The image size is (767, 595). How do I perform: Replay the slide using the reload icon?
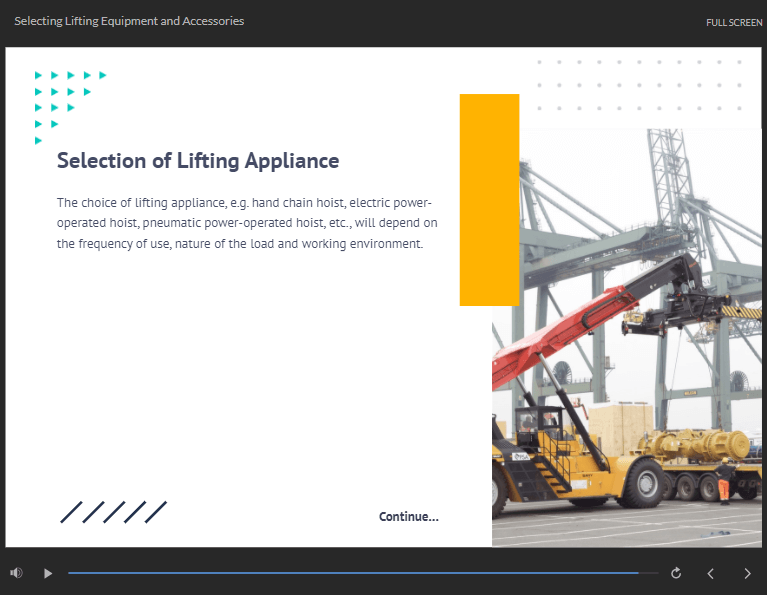676,573
